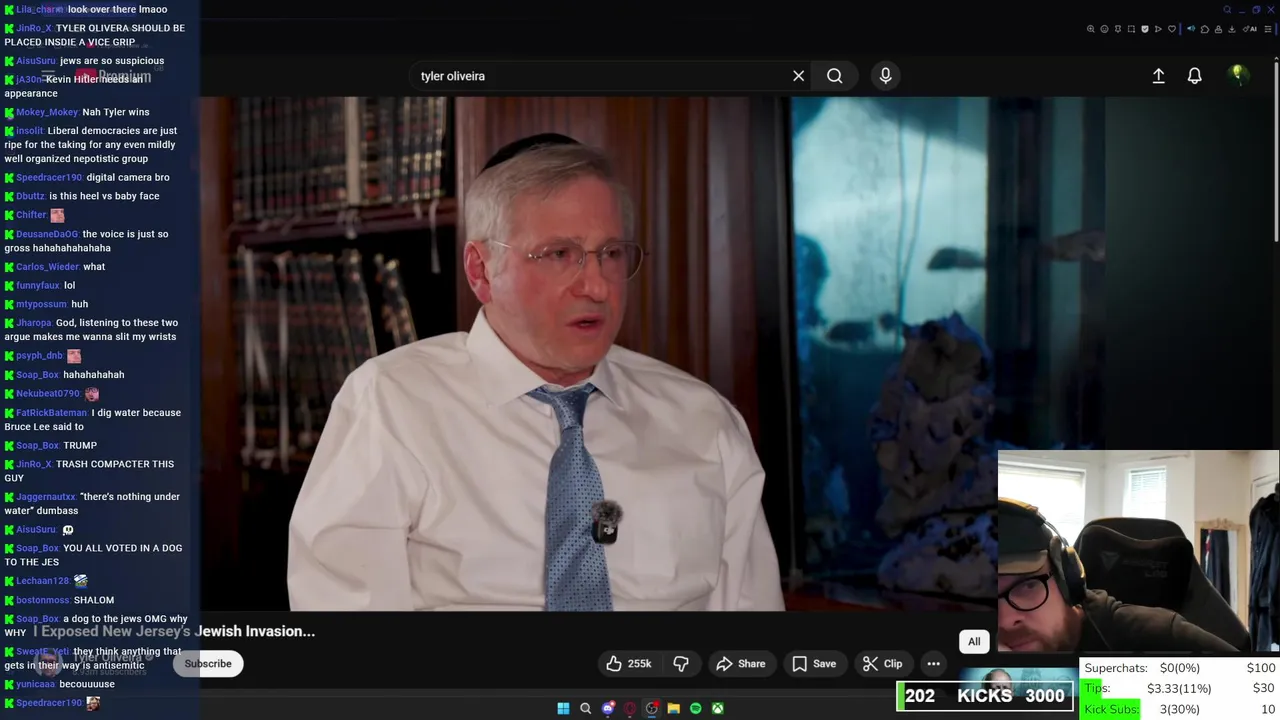
Task: Share the video
Action: pyautogui.click(x=740, y=664)
